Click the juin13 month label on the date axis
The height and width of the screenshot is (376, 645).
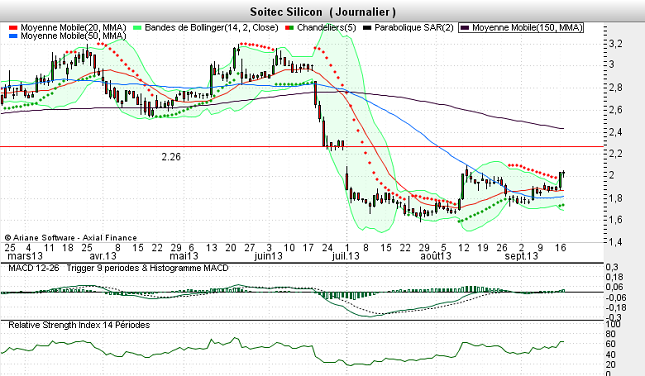click(x=268, y=256)
